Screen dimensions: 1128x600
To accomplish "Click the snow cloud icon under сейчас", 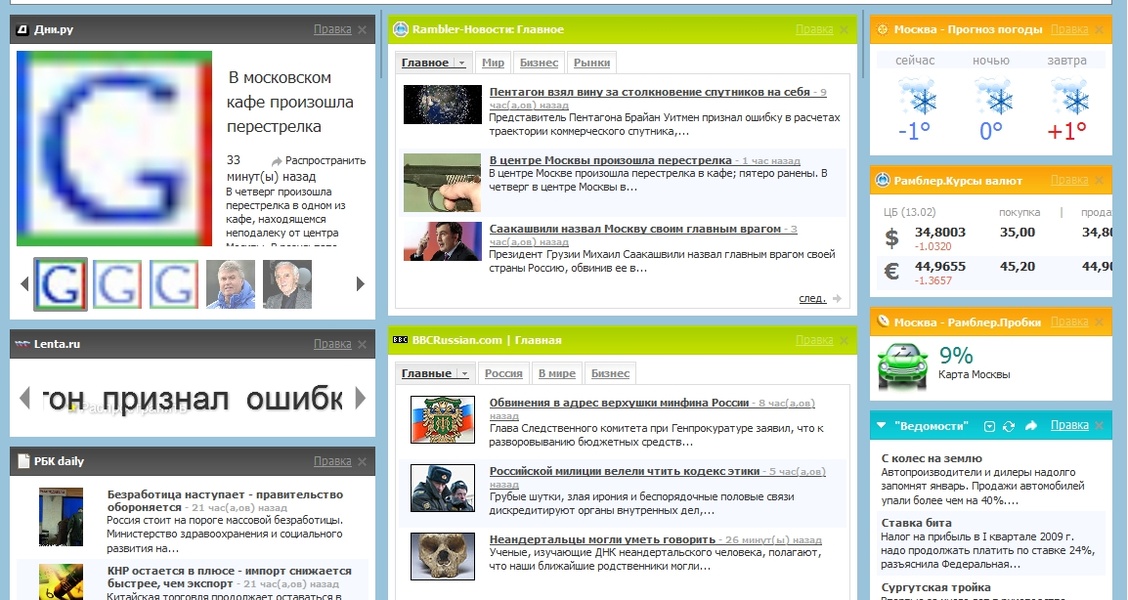I will [x=916, y=96].
